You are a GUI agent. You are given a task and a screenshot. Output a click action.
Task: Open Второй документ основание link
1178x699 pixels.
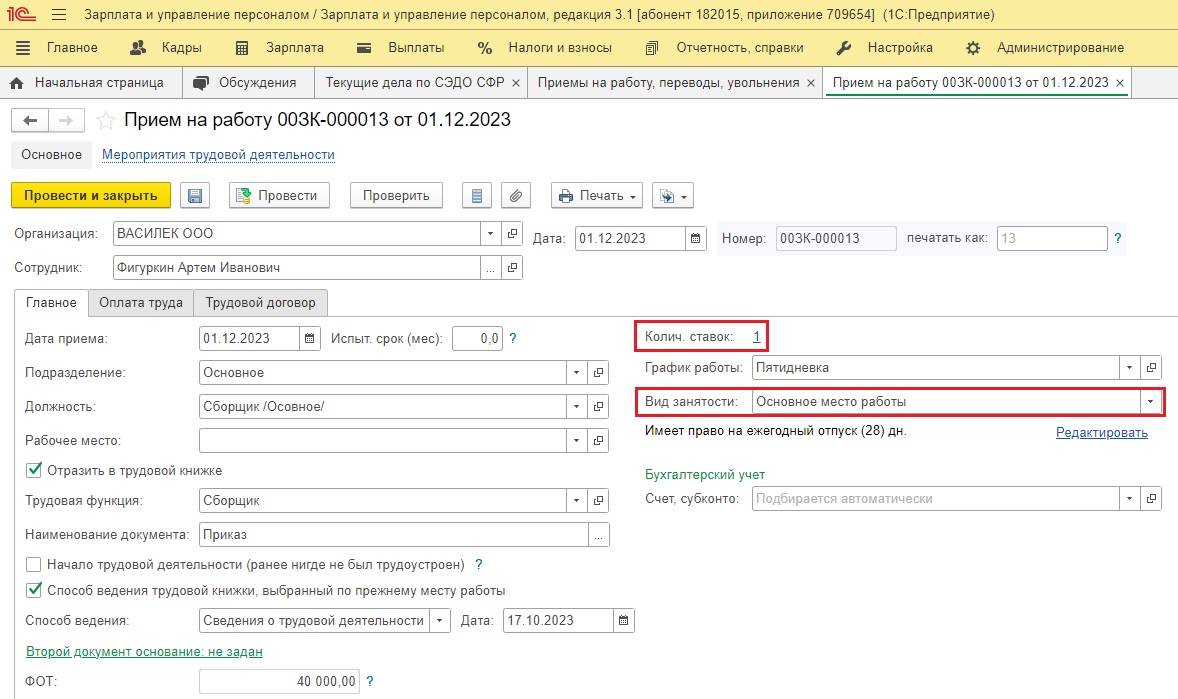click(x=144, y=652)
